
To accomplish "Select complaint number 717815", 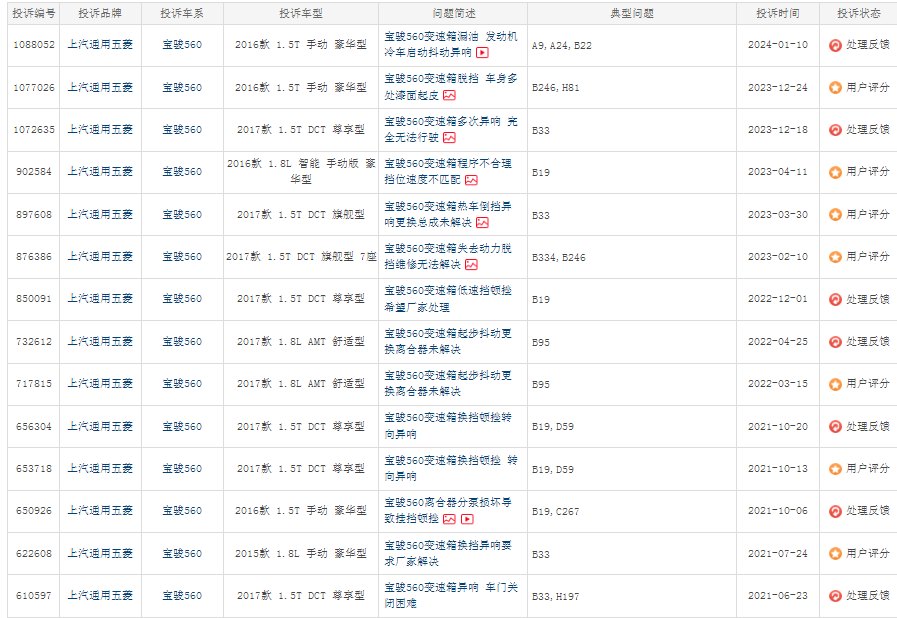I will click(34, 384).
